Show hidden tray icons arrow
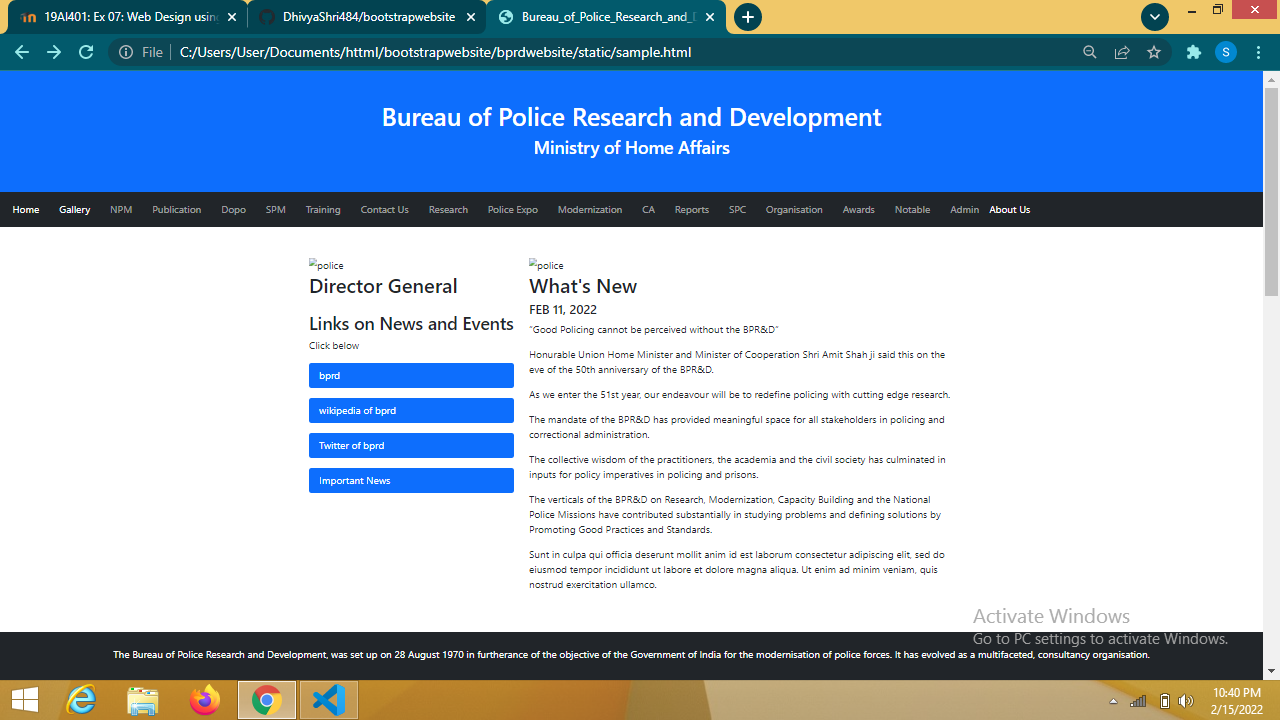The height and width of the screenshot is (720, 1280). click(x=1113, y=701)
